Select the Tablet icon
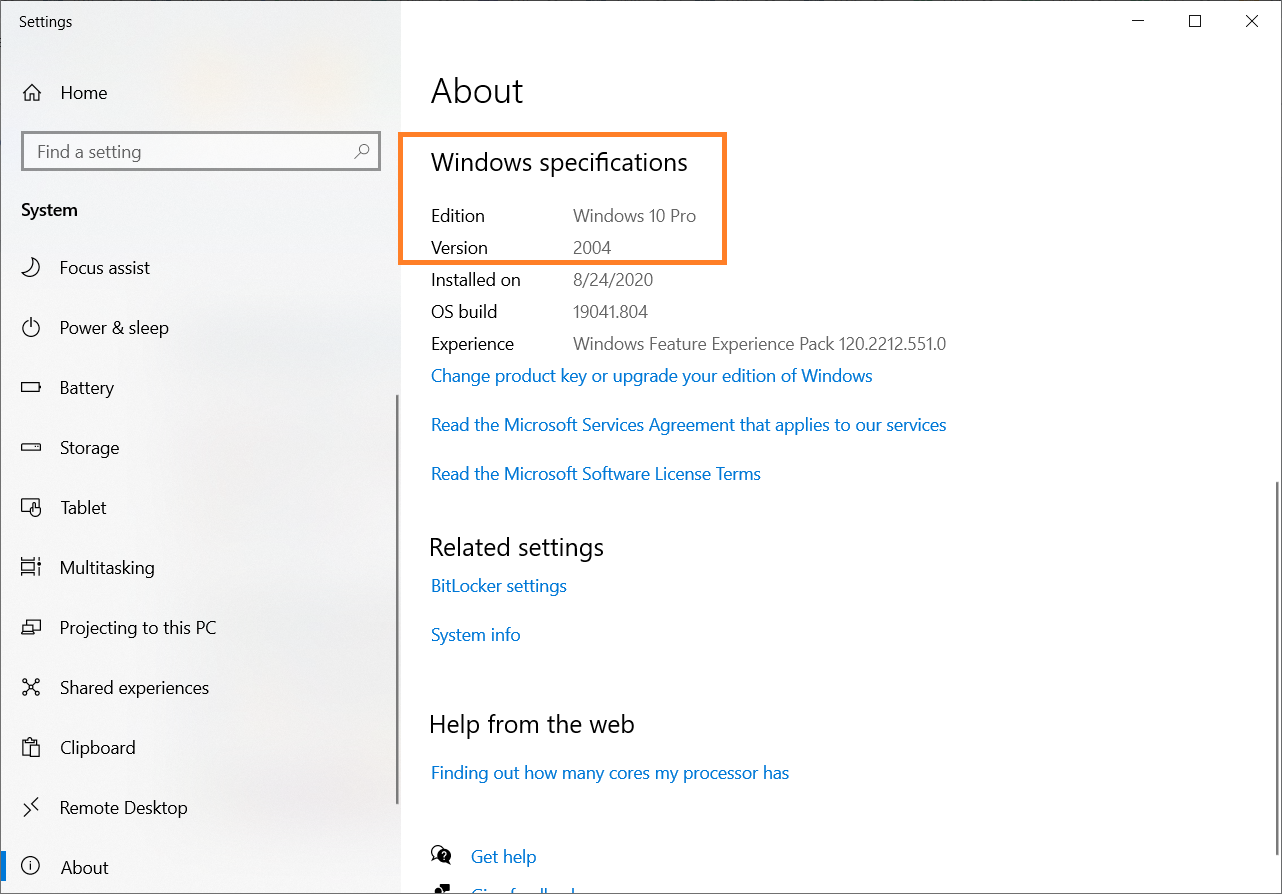The image size is (1282, 894). 32,508
